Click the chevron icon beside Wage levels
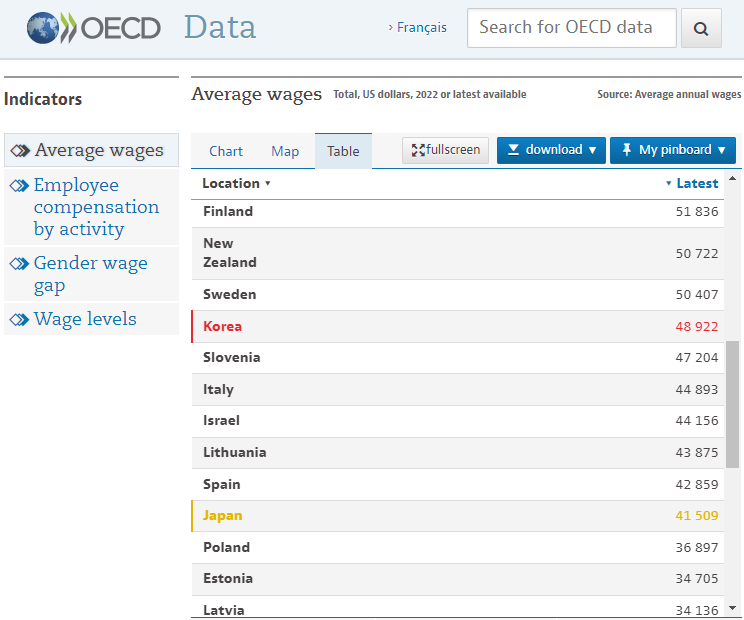The image size is (744, 620). pyautogui.click(x=19, y=320)
